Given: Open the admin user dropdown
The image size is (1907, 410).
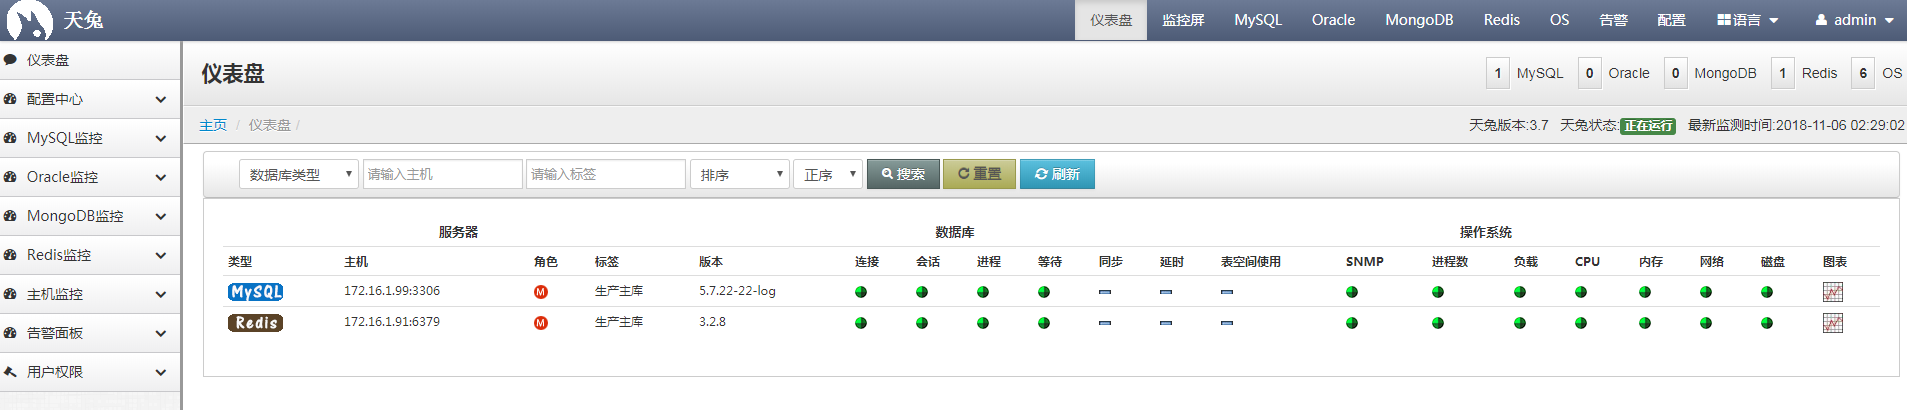Looking at the screenshot, I should click(1854, 20).
